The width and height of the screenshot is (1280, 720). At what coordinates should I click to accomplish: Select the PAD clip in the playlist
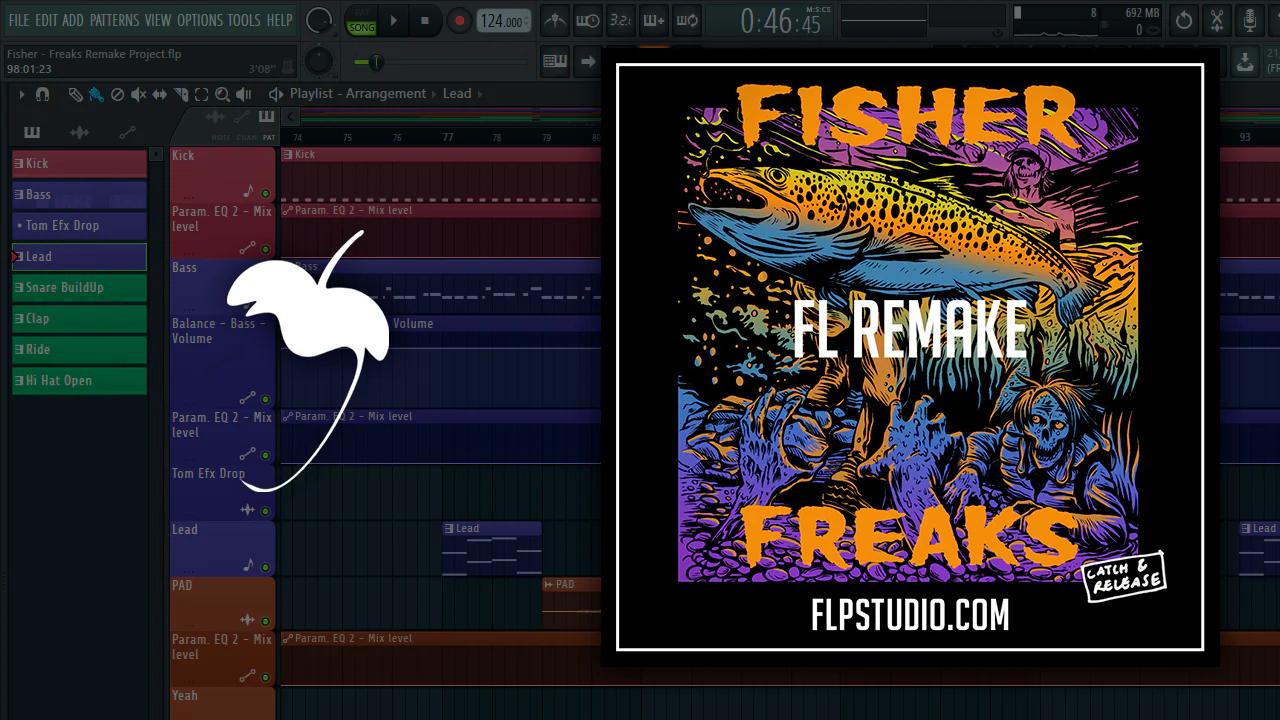pyautogui.click(x=571, y=603)
